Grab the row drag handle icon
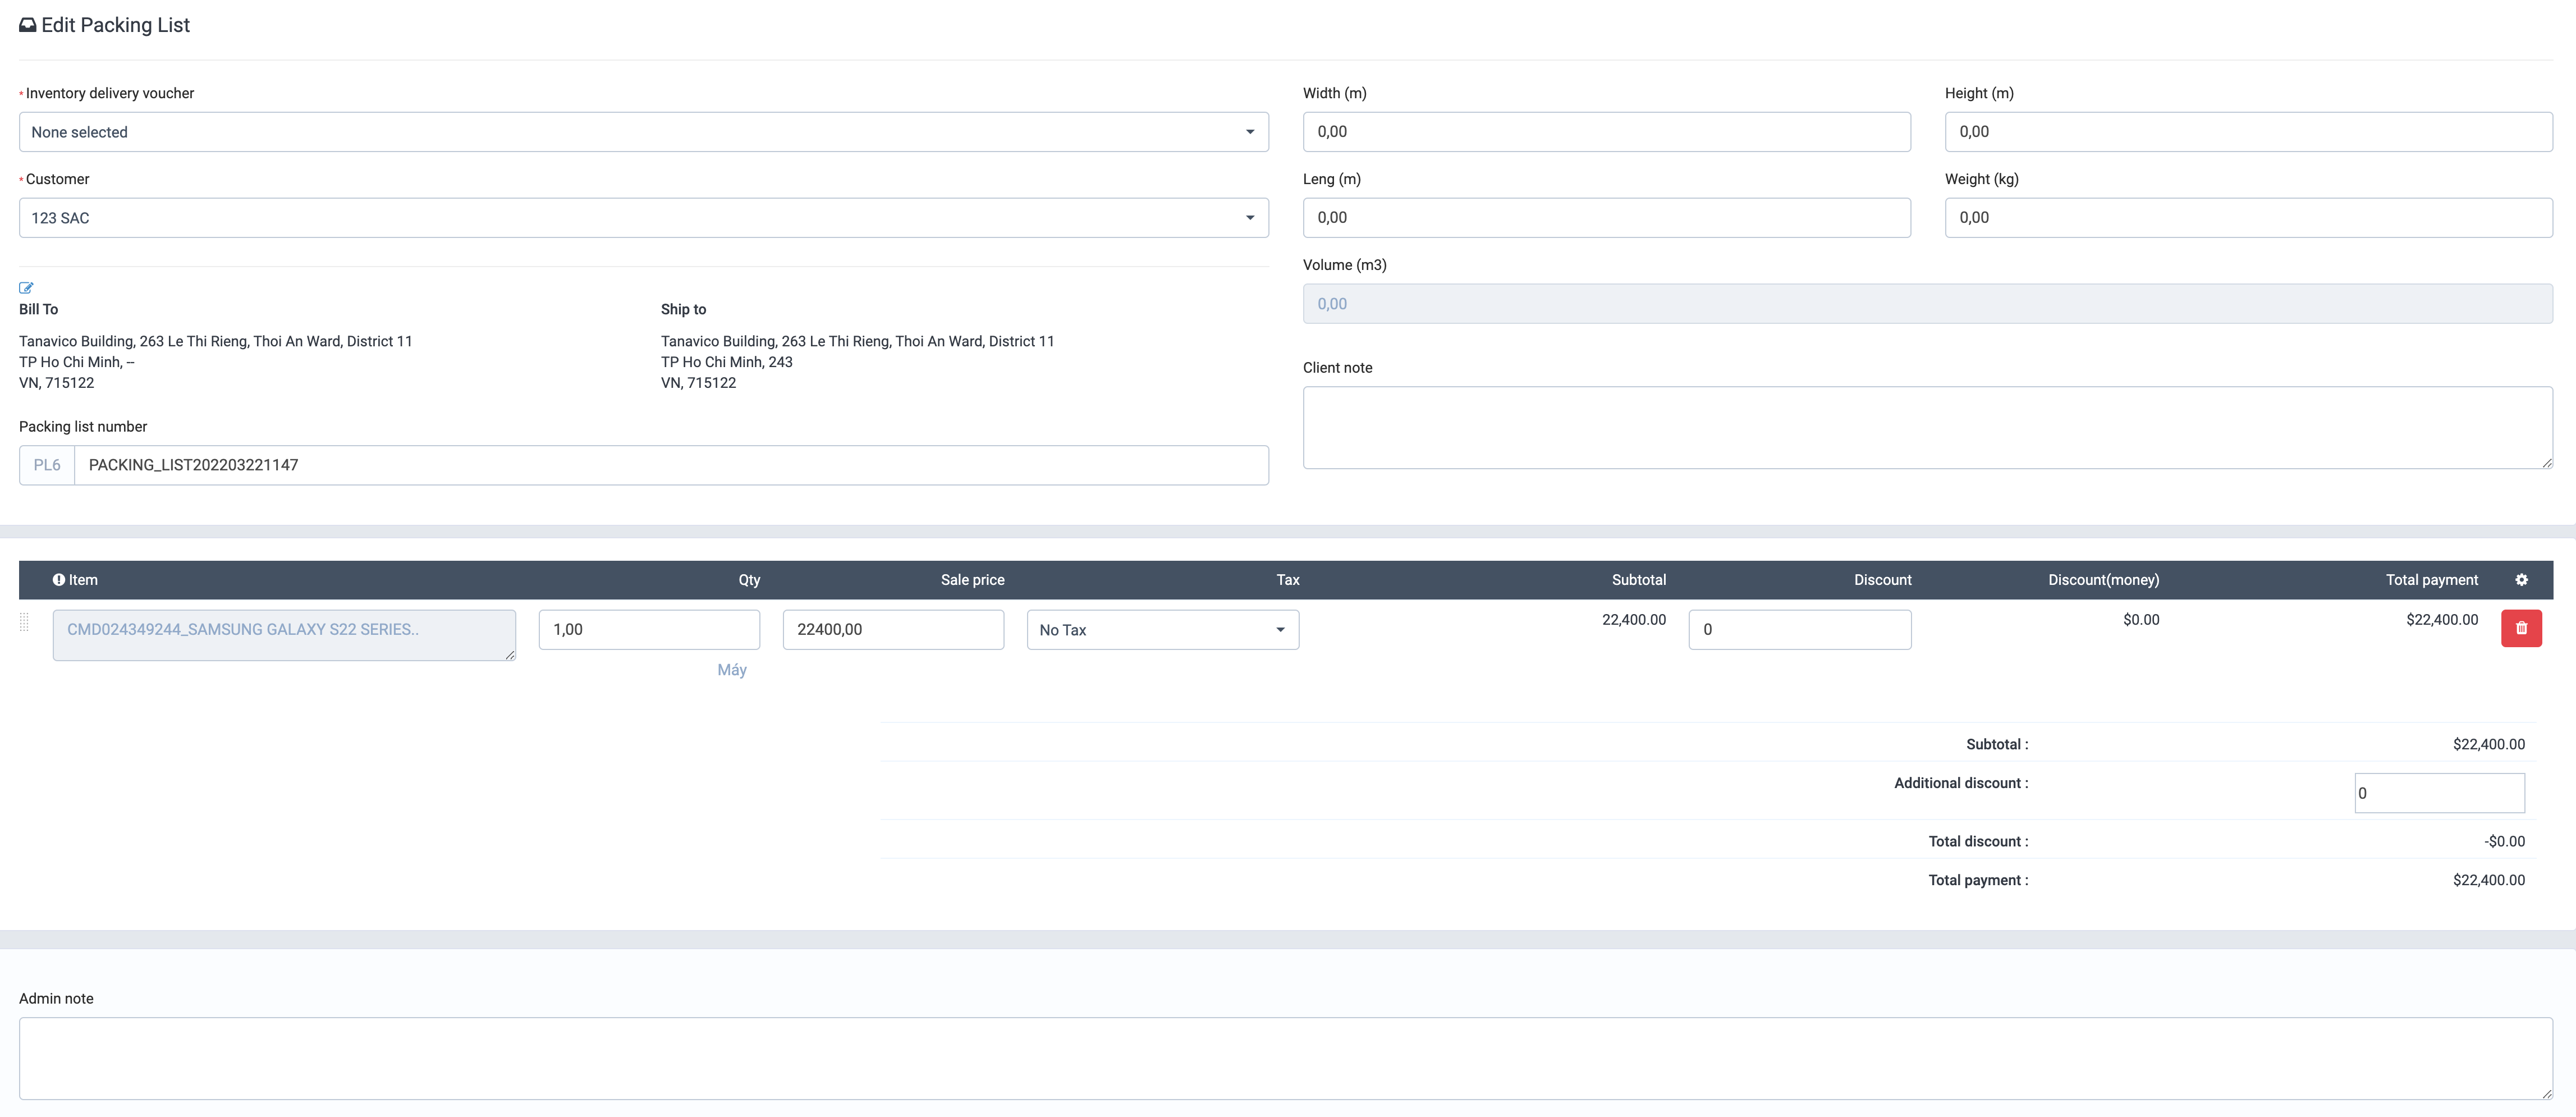The width and height of the screenshot is (2576, 1117). [25, 623]
